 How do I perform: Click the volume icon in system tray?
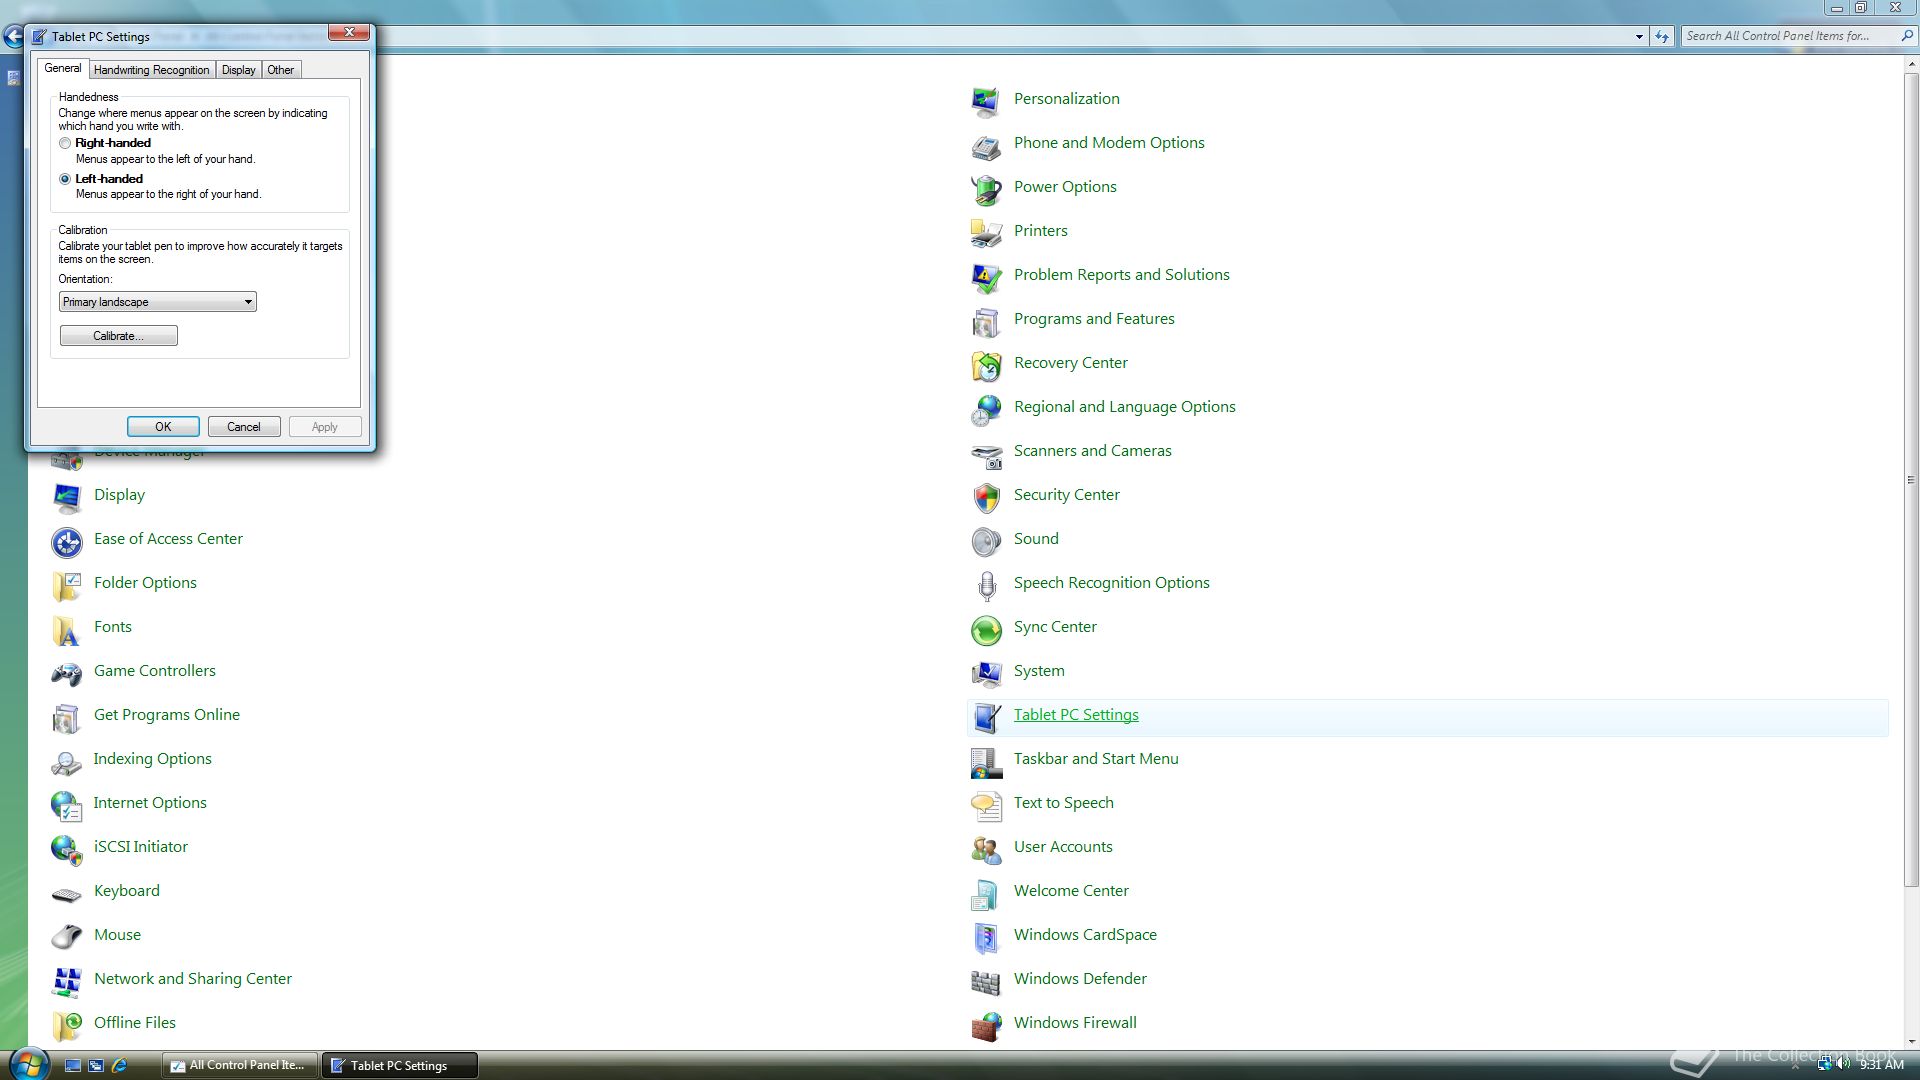tap(1842, 1065)
